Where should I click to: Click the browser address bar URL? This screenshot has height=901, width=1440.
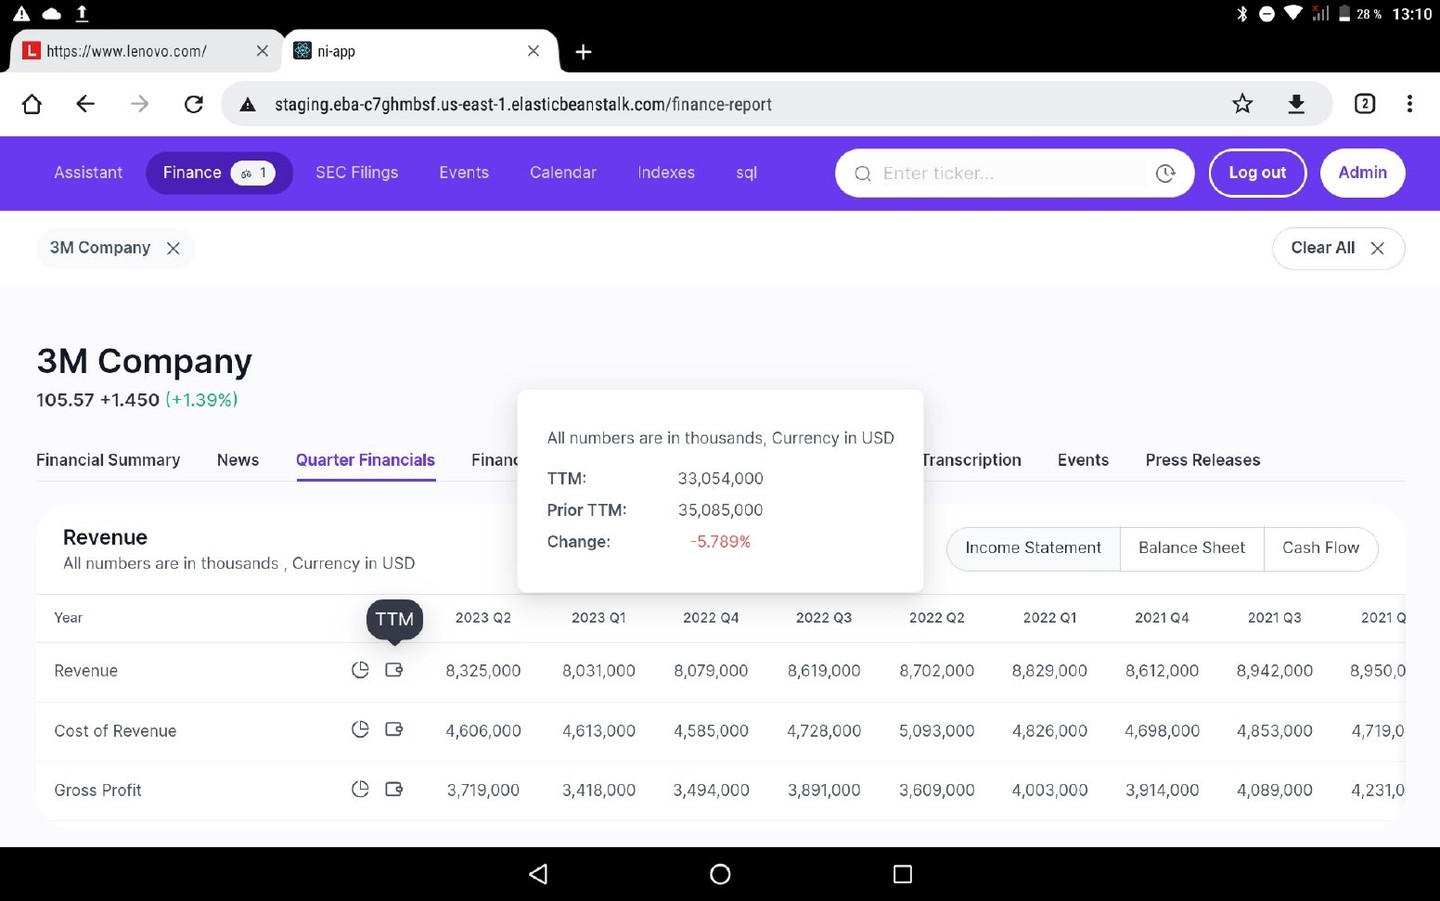[523, 104]
